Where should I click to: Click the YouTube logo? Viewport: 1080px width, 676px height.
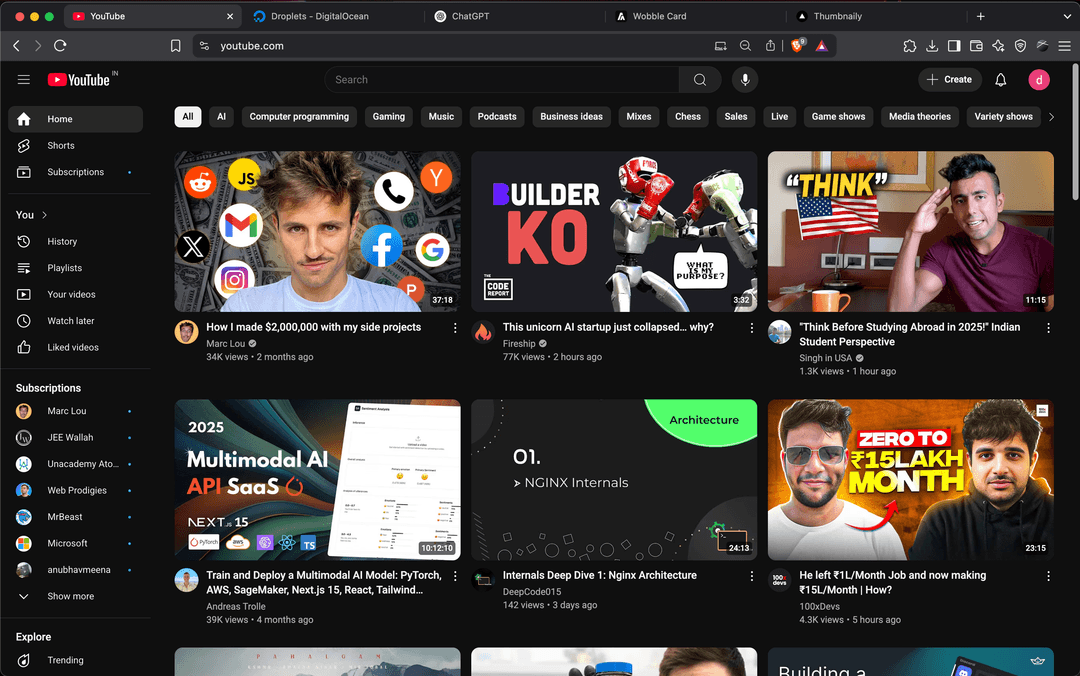79,80
